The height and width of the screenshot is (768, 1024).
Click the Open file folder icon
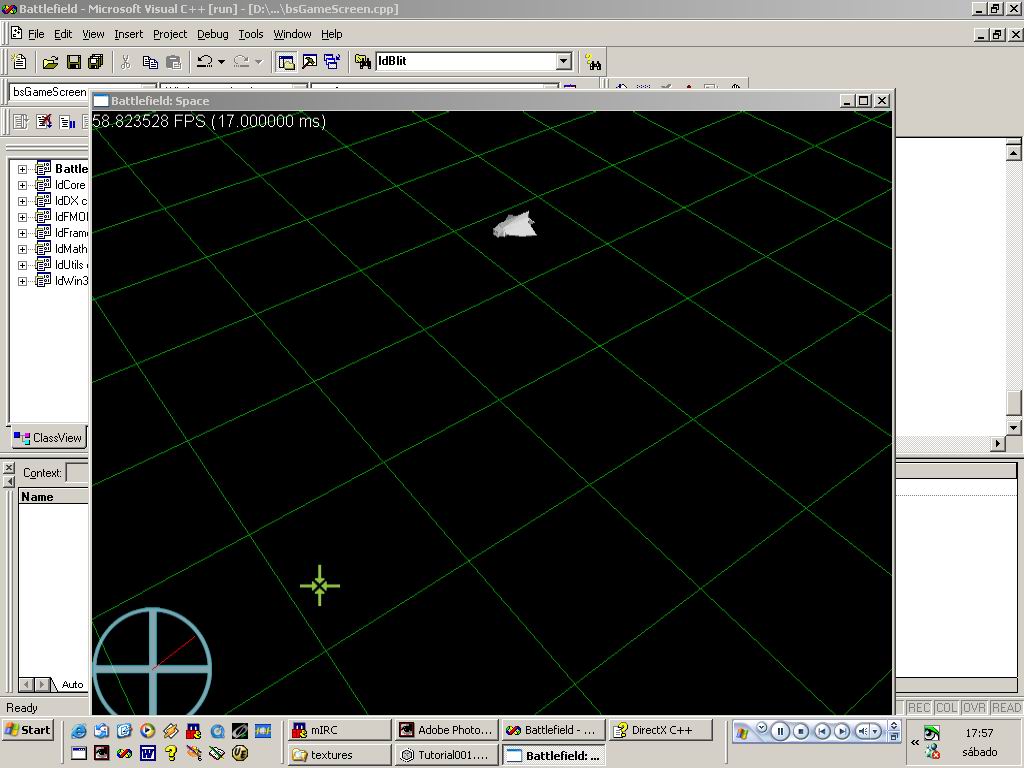tap(50, 62)
